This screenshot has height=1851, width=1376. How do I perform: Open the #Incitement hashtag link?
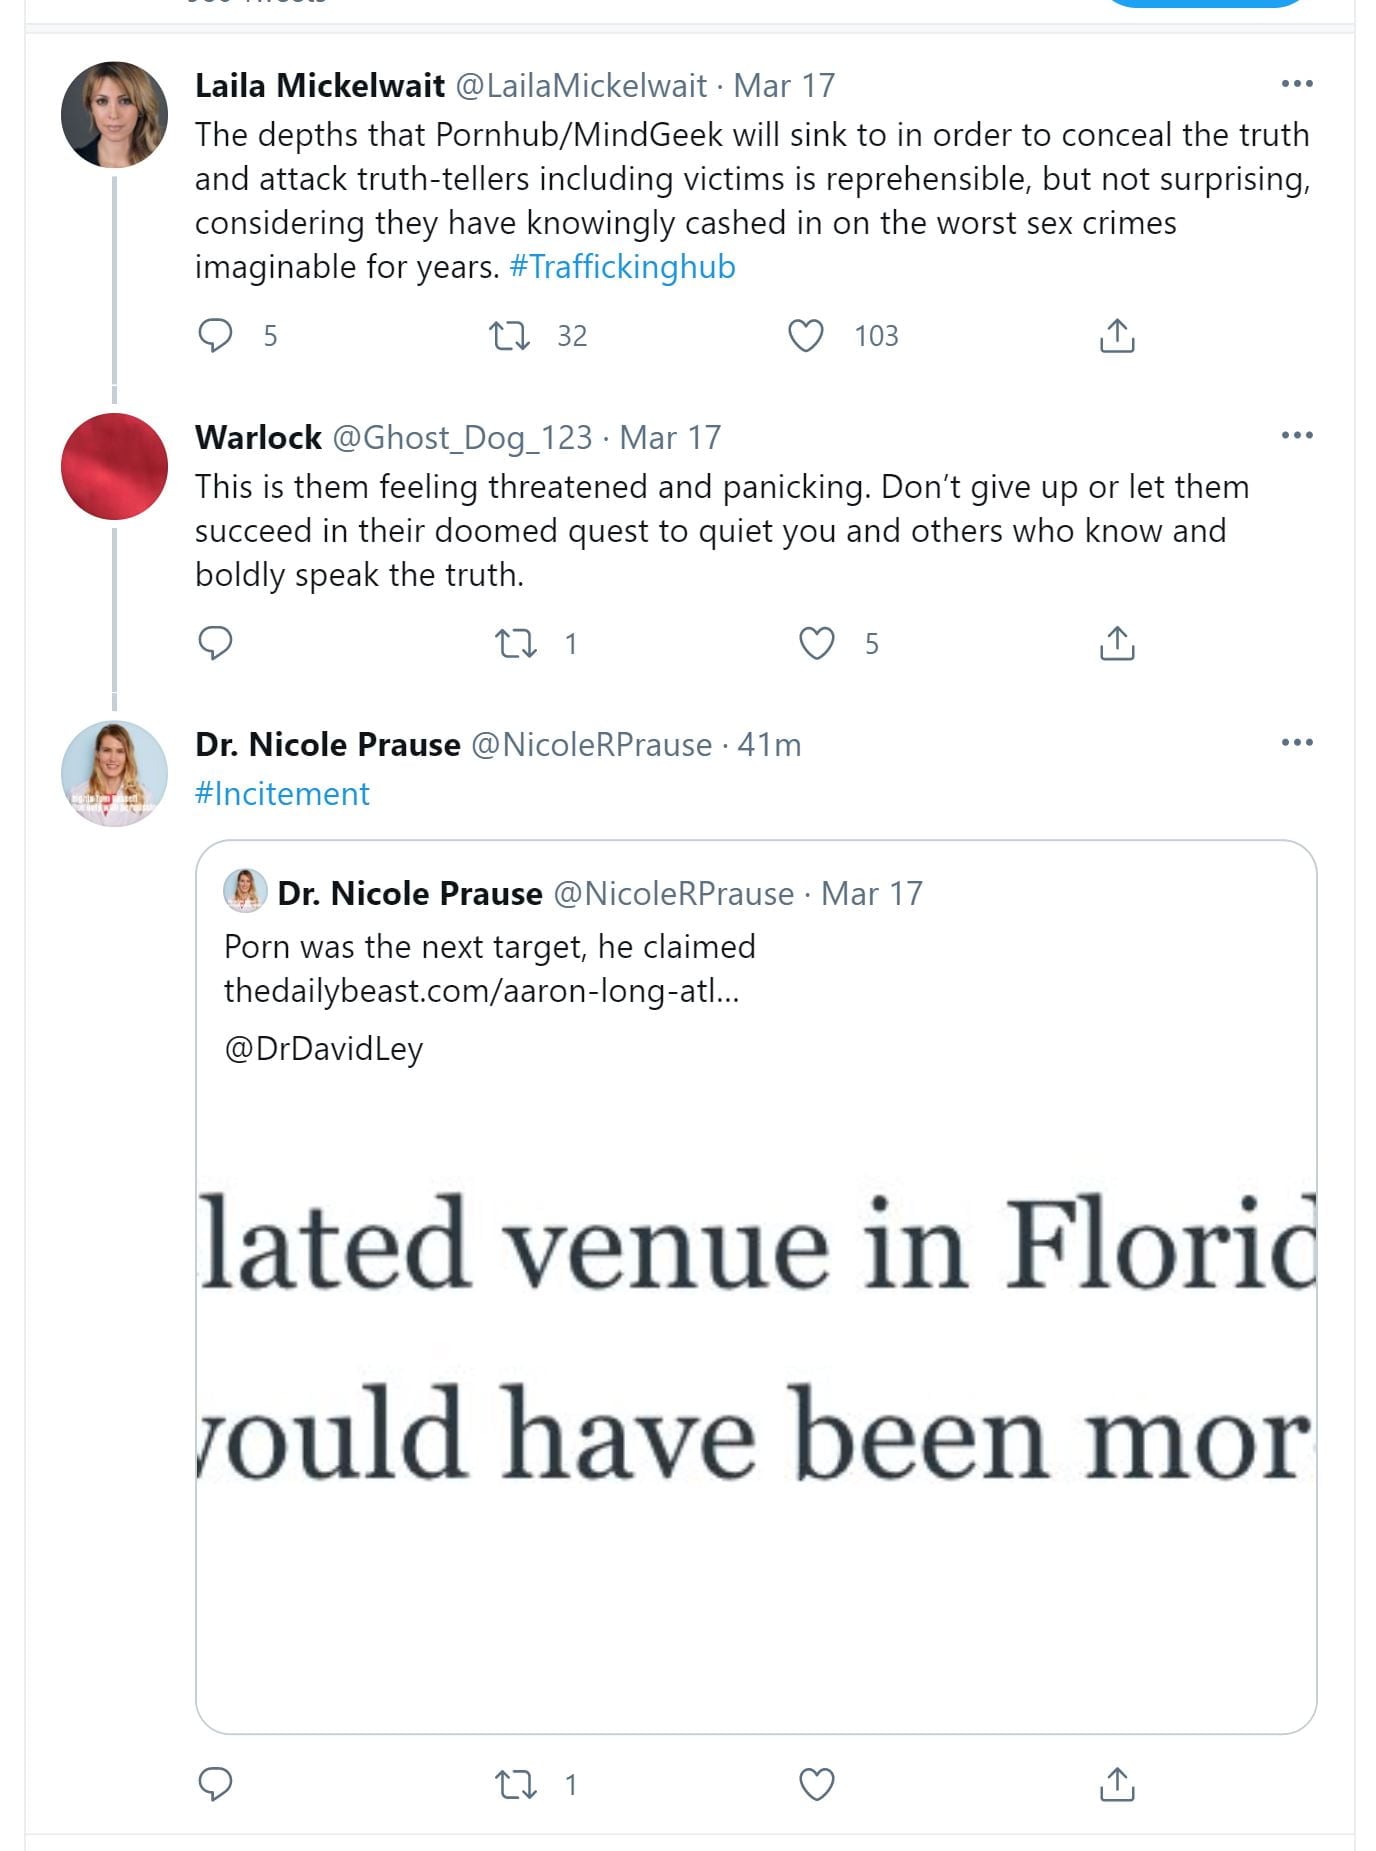click(282, 794)
